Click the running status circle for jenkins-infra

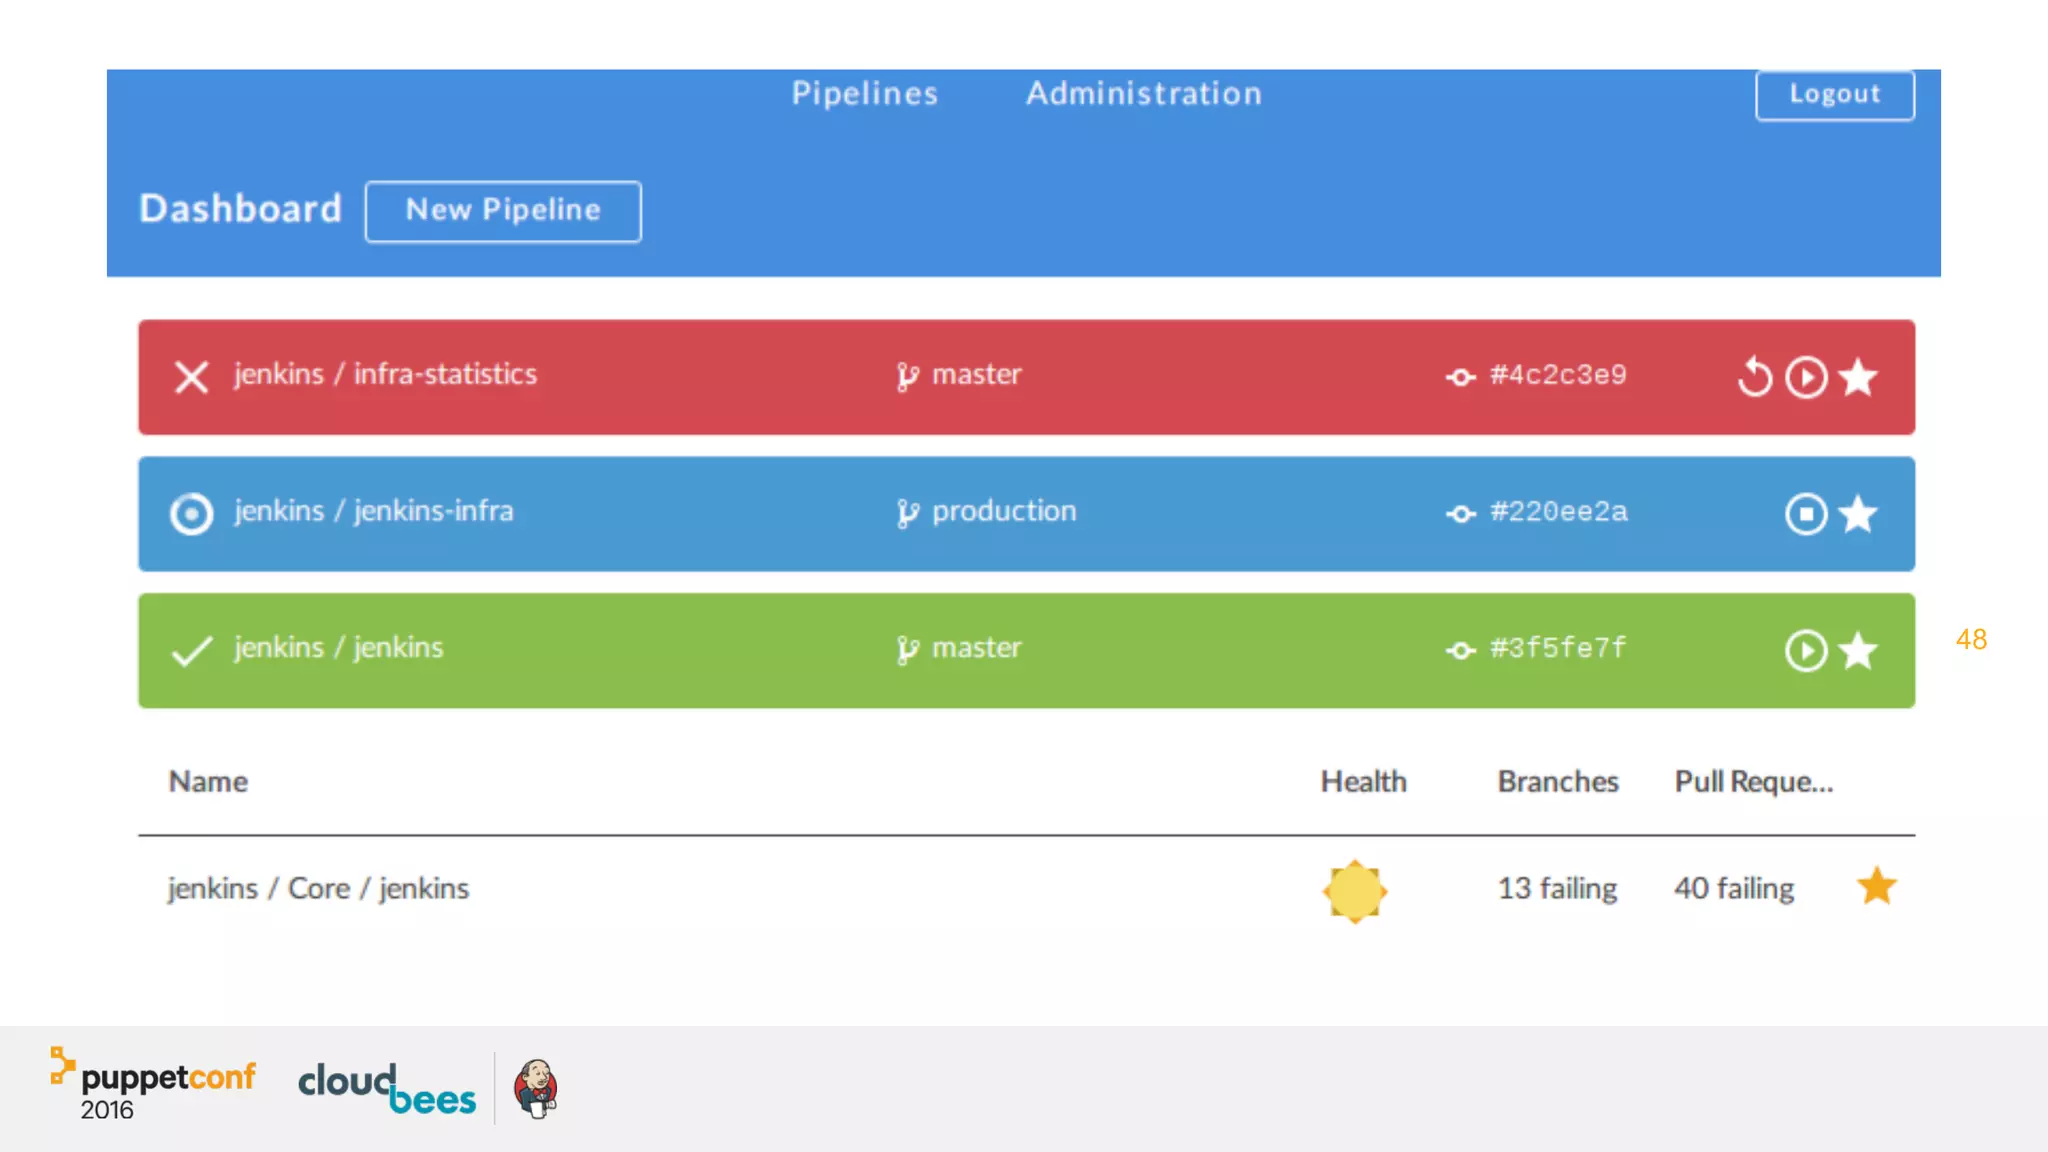[191, 514]
